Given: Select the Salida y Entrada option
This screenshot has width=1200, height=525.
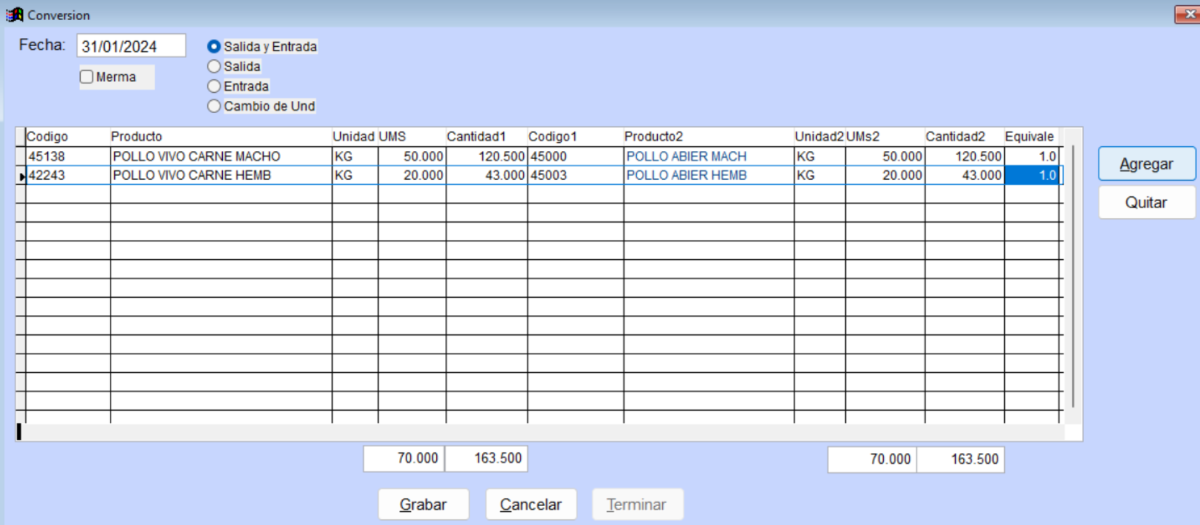Looking at the screenshot, I should [x=213, y=46].
